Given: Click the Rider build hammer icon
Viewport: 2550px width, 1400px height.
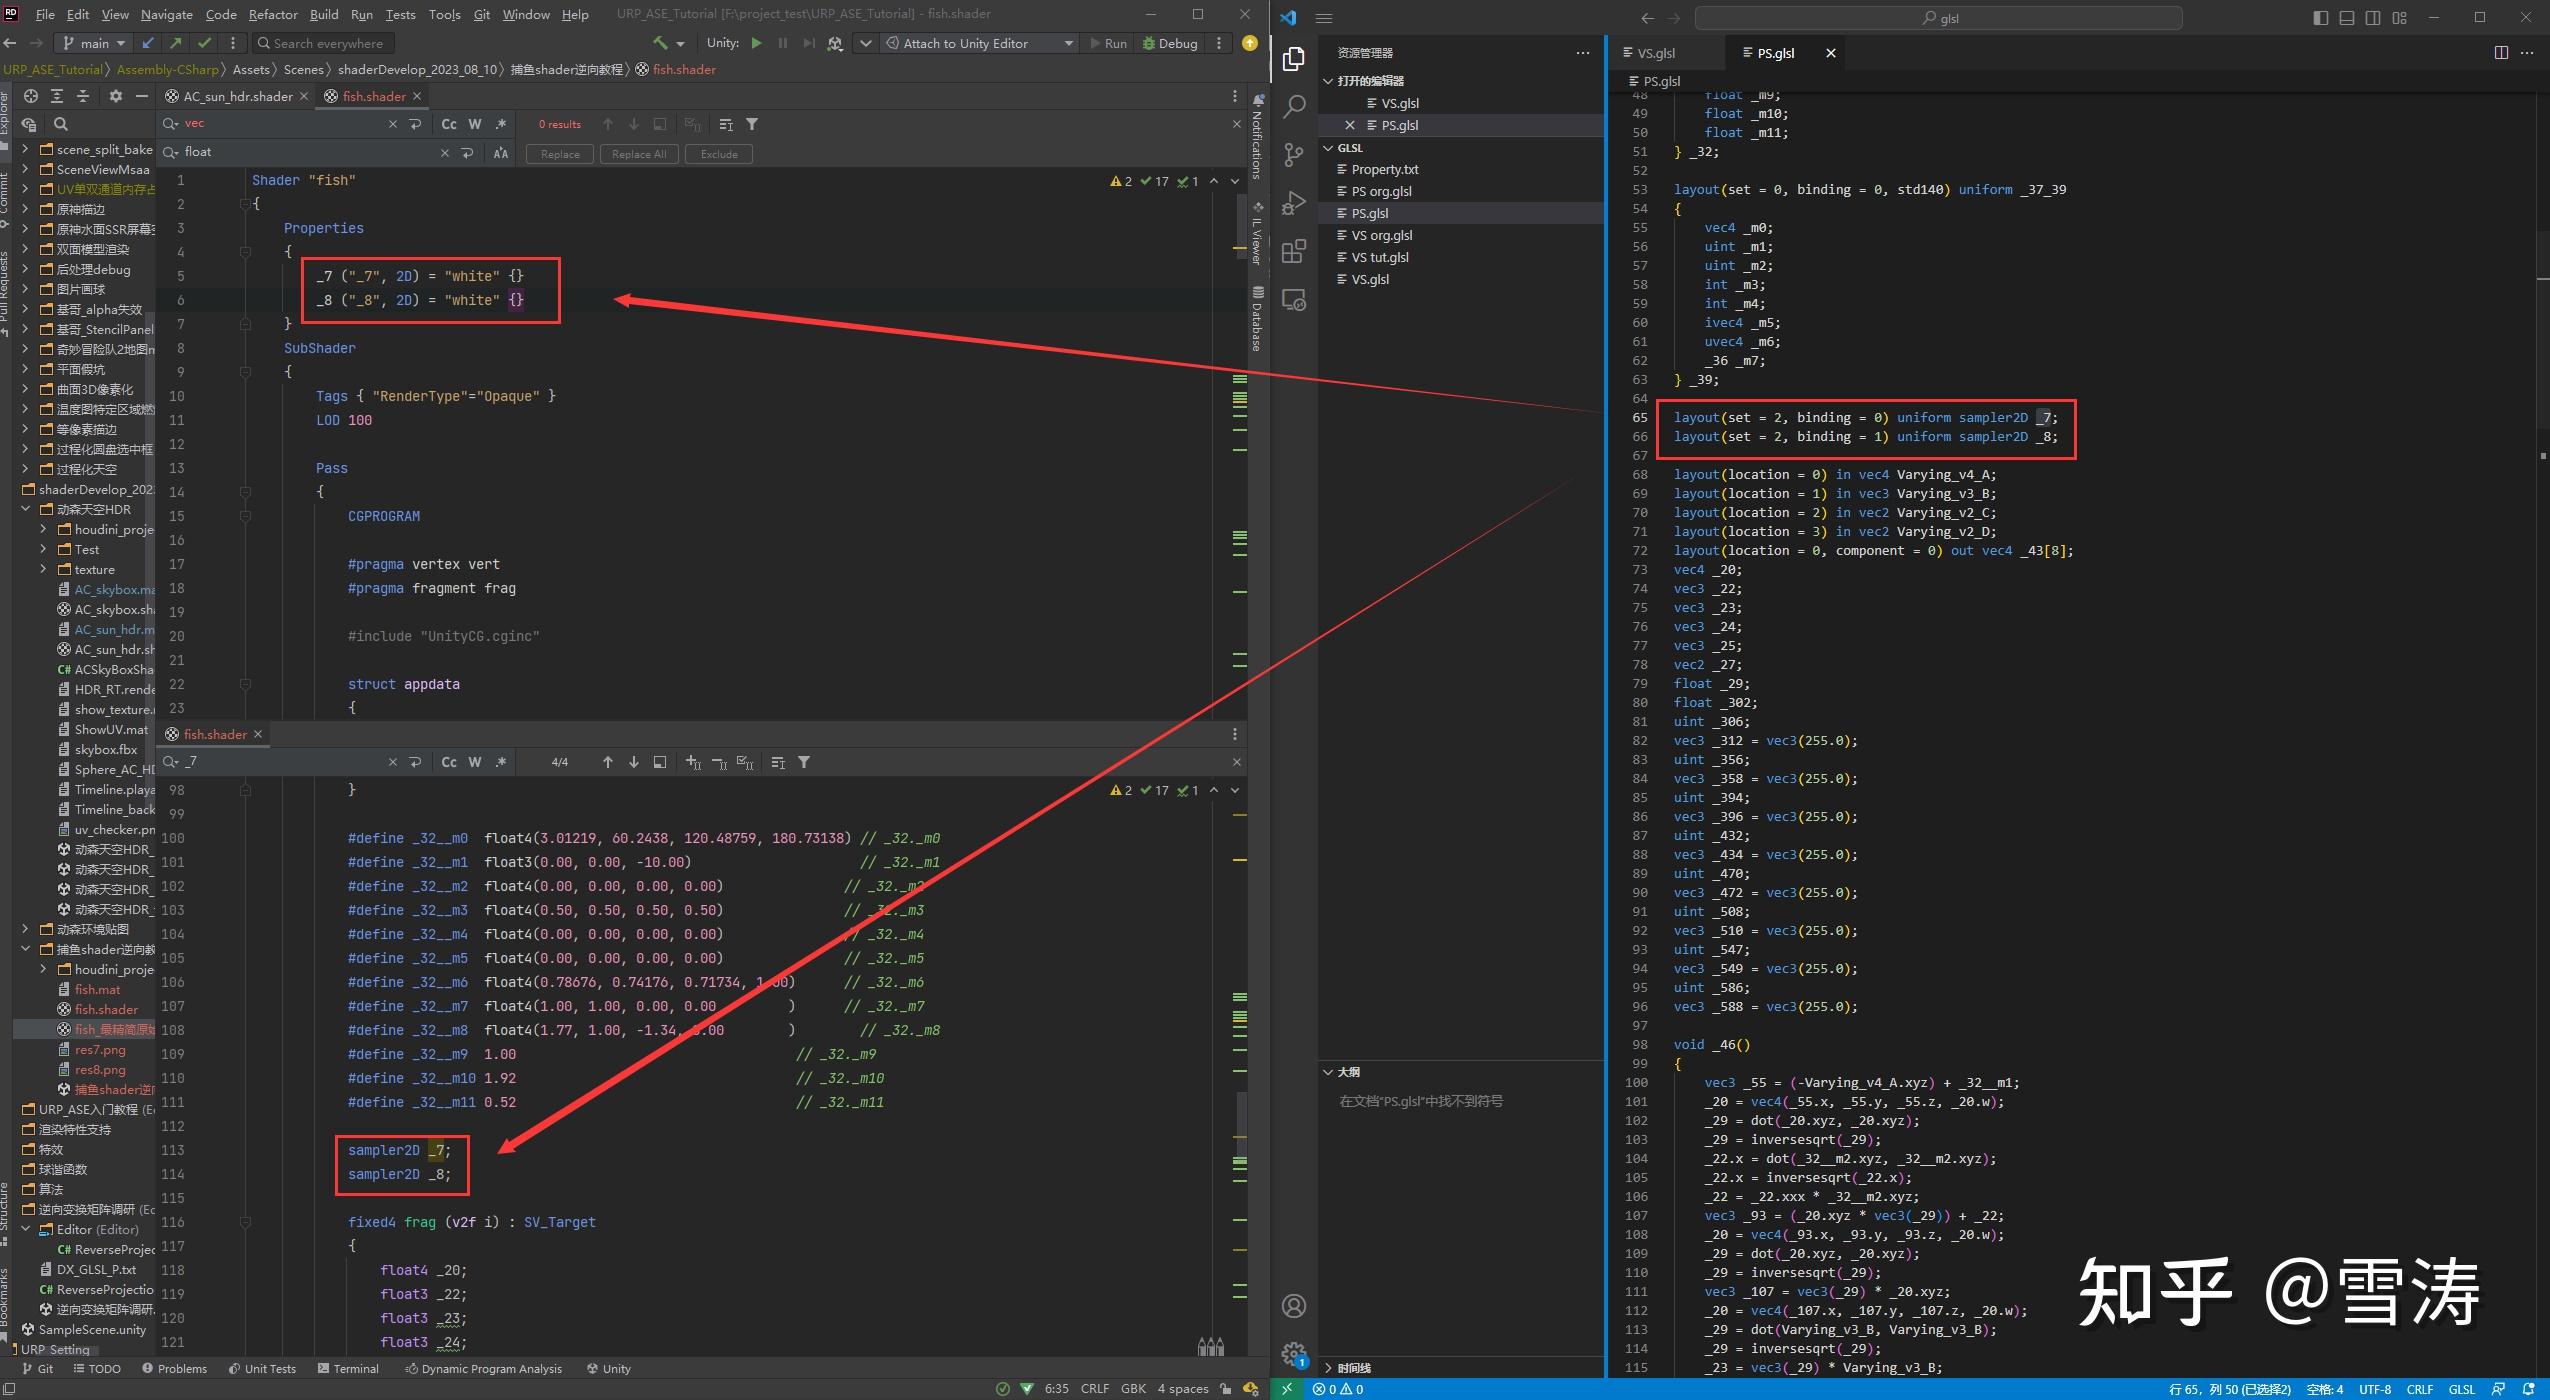Looking at the screenshot, I should tap(660, 43).
